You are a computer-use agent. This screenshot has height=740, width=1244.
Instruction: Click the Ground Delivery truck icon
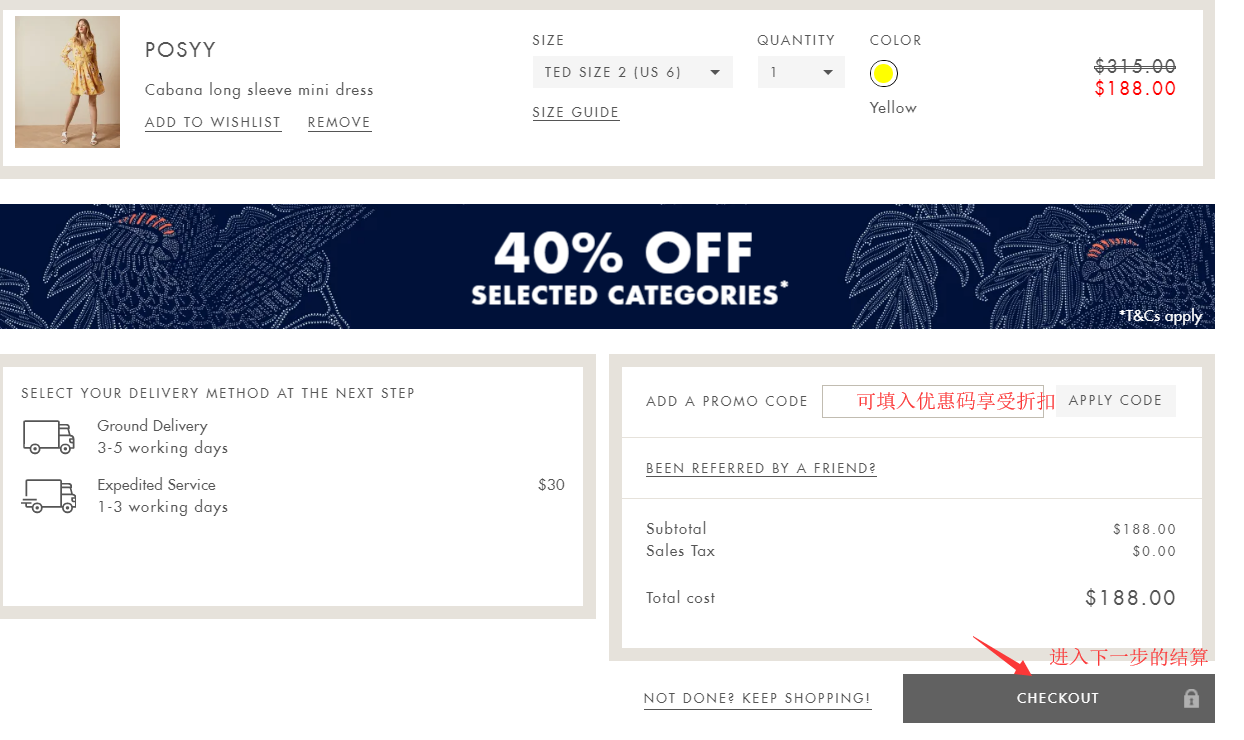pyautogui.click(x=48, y=436)
